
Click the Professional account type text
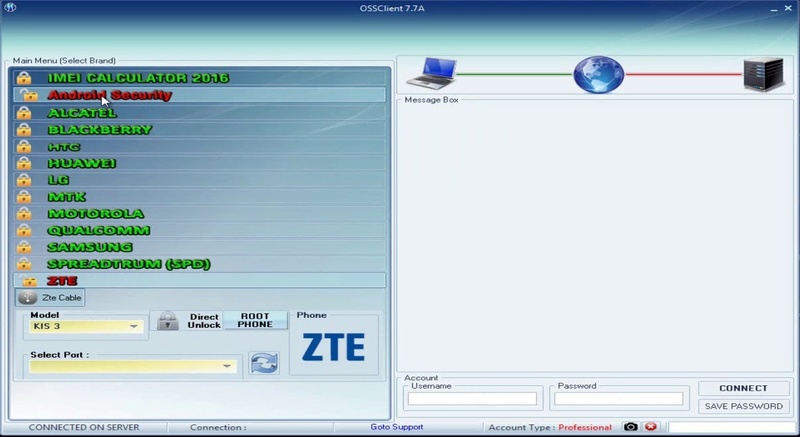click(585, 427)
